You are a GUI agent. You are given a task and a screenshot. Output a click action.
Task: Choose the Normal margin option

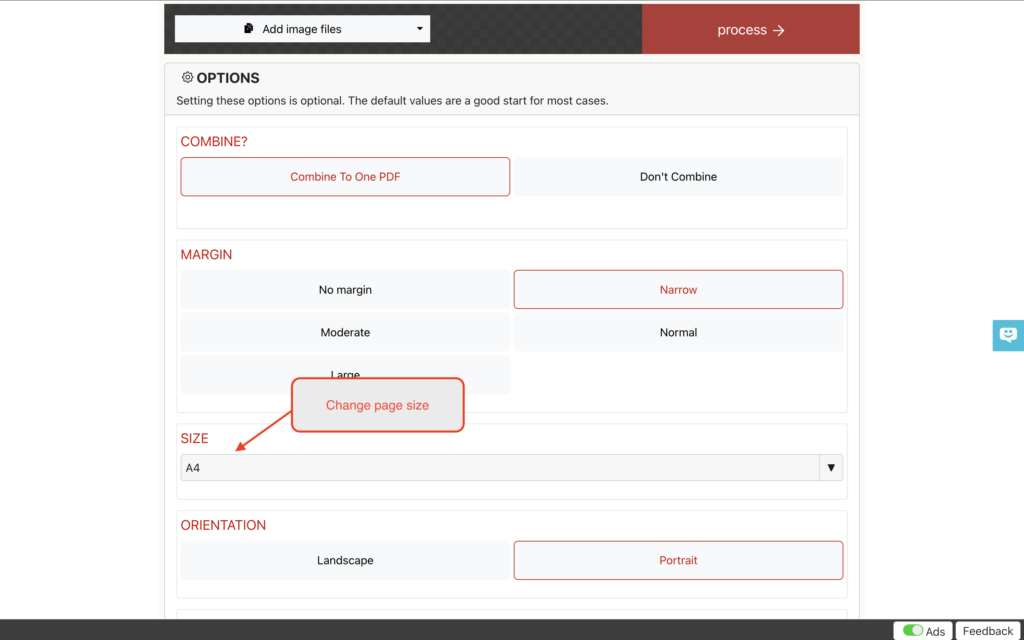click(x=678, y=332)
